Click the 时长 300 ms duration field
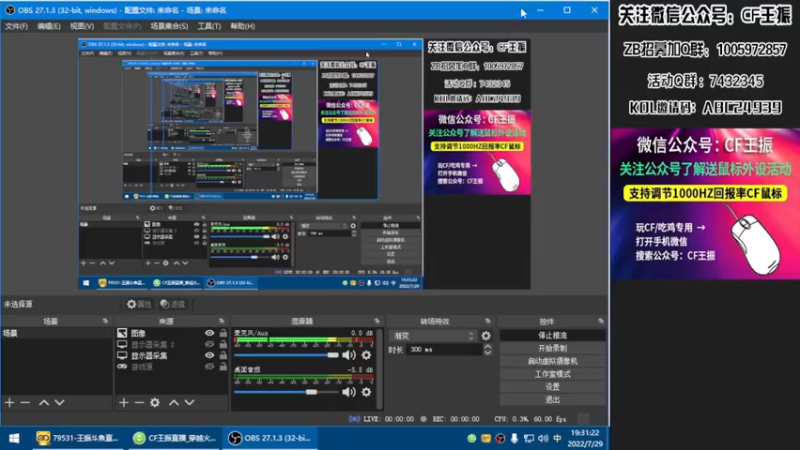 [x=444, y=349]
